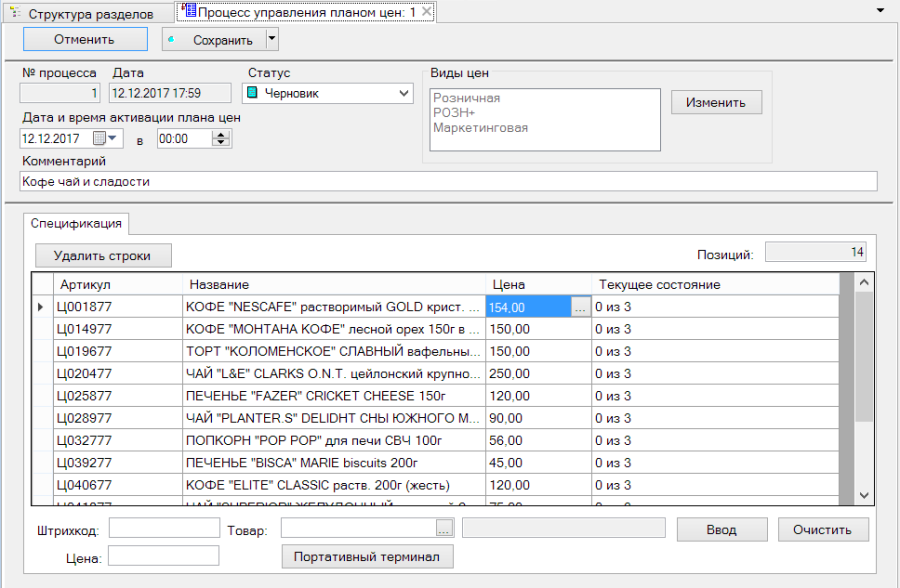
Task: Close the Процесс управления планом цен tab
Action: [x=426, y=11]
